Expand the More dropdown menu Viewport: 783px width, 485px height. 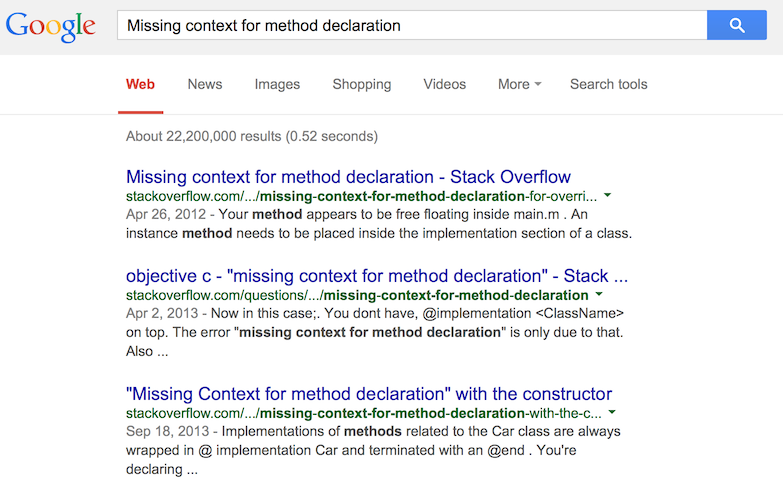point(519,84)
